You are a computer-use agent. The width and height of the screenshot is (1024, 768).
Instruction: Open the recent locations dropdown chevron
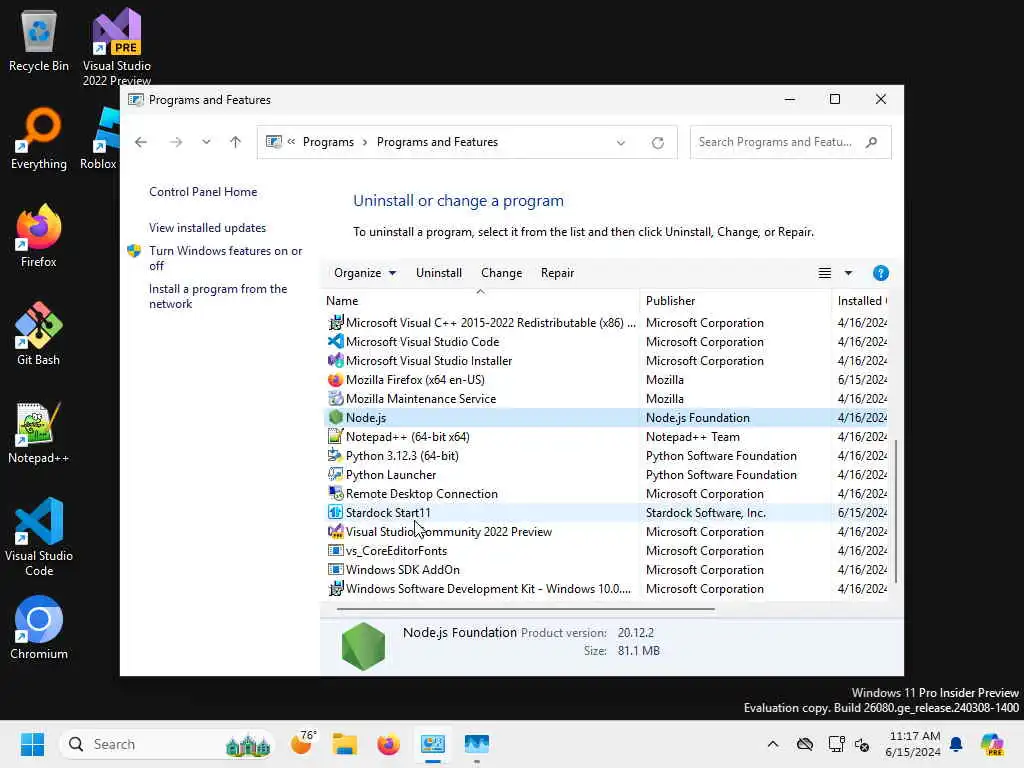206,142
